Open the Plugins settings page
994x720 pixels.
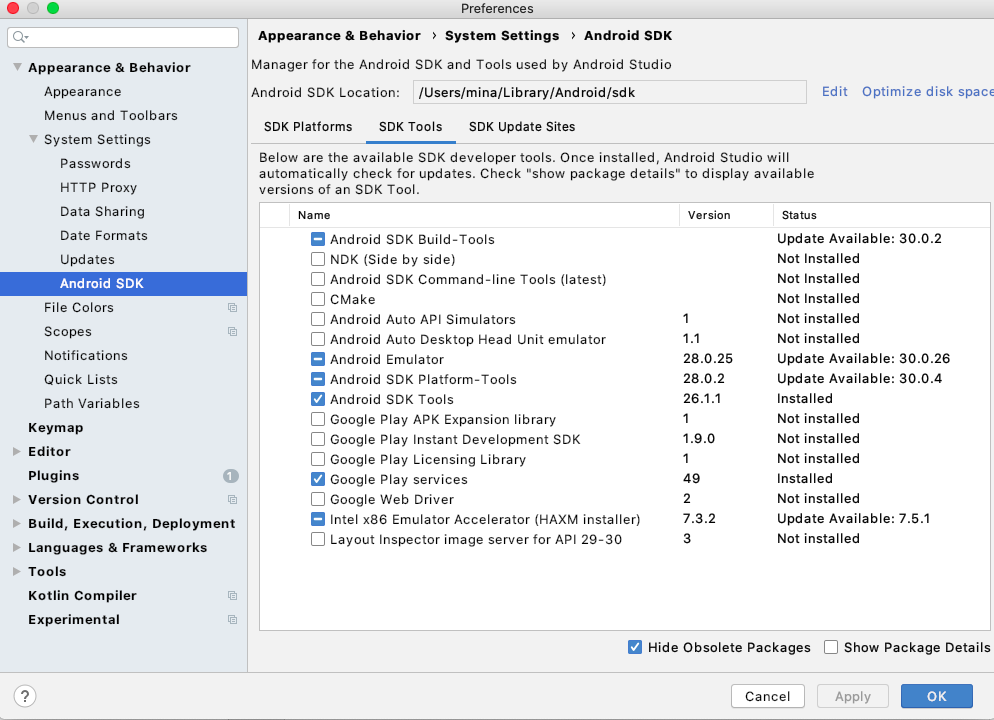(x=54, y=476)
